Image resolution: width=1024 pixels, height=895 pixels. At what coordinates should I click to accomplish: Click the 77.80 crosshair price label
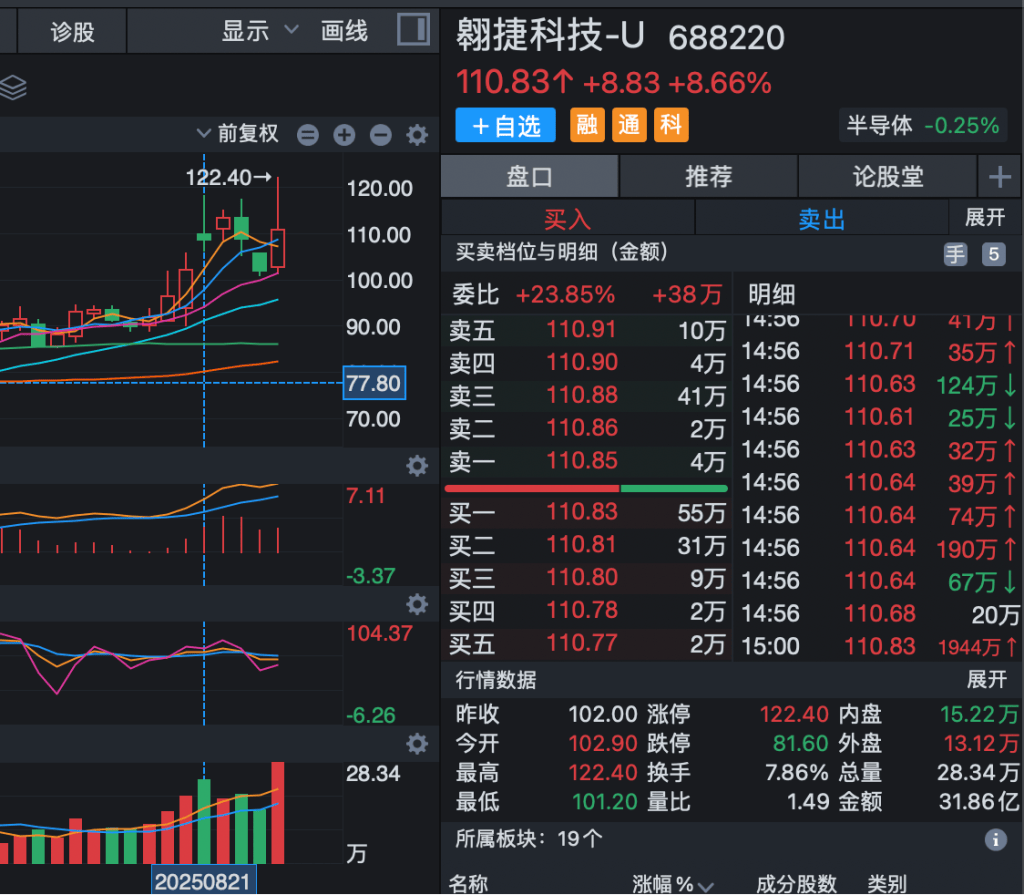[x=374, y=383]
